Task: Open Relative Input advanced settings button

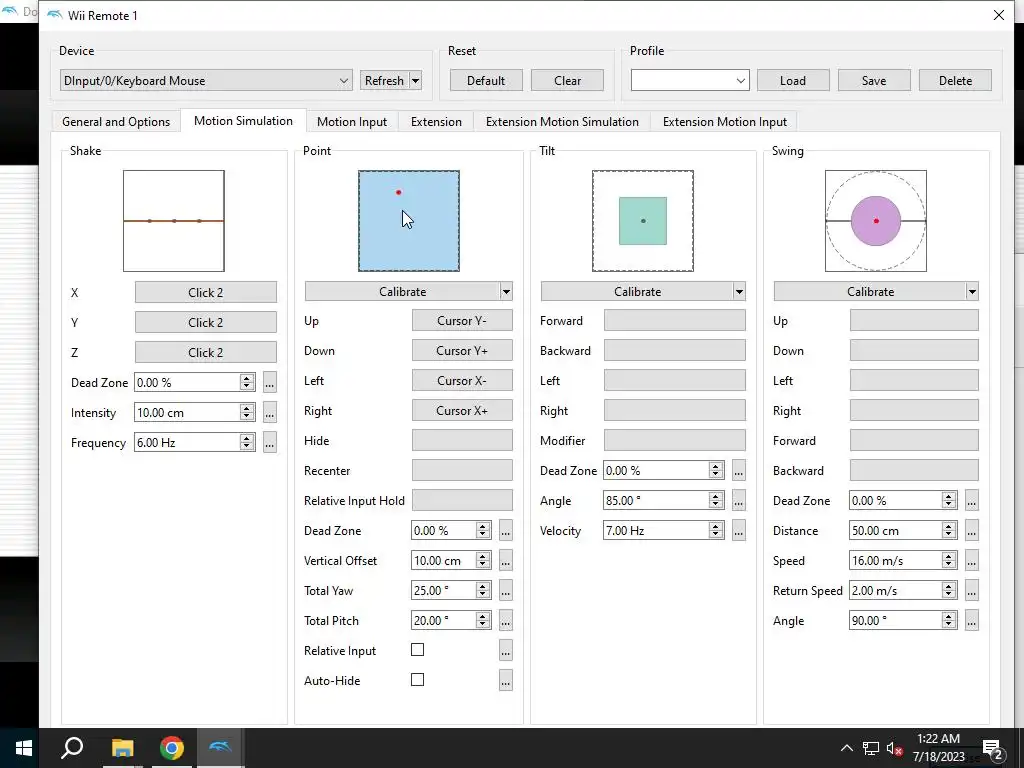Action: tap(505, 650)
